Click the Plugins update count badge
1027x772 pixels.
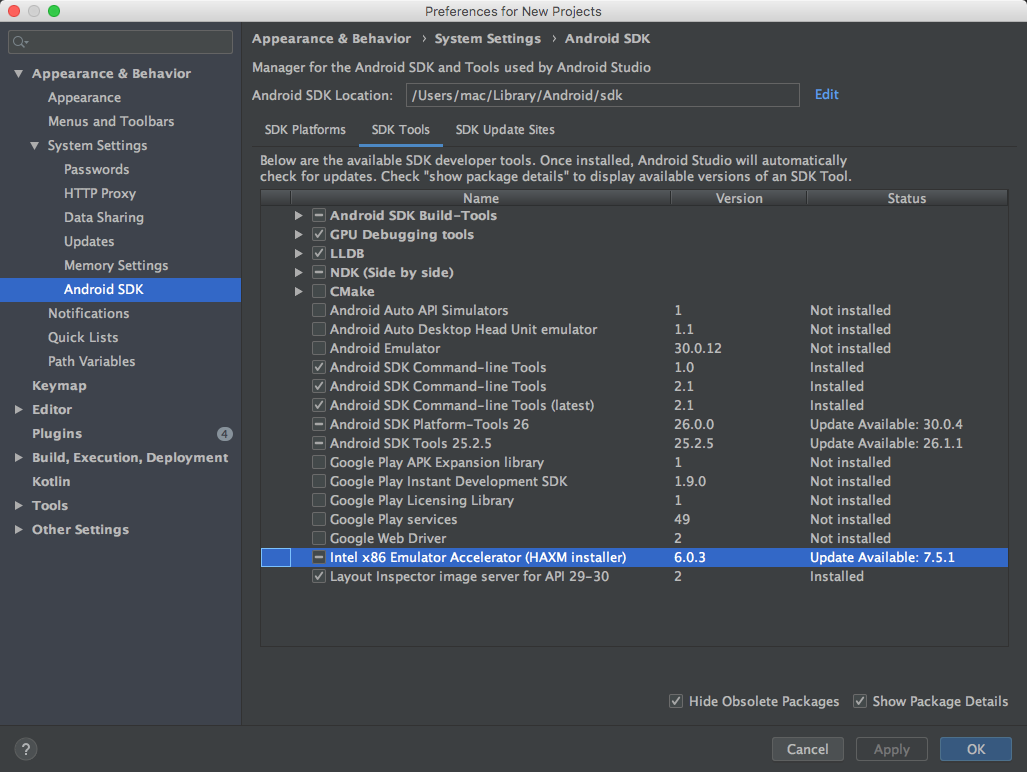[x=224, y=433]
